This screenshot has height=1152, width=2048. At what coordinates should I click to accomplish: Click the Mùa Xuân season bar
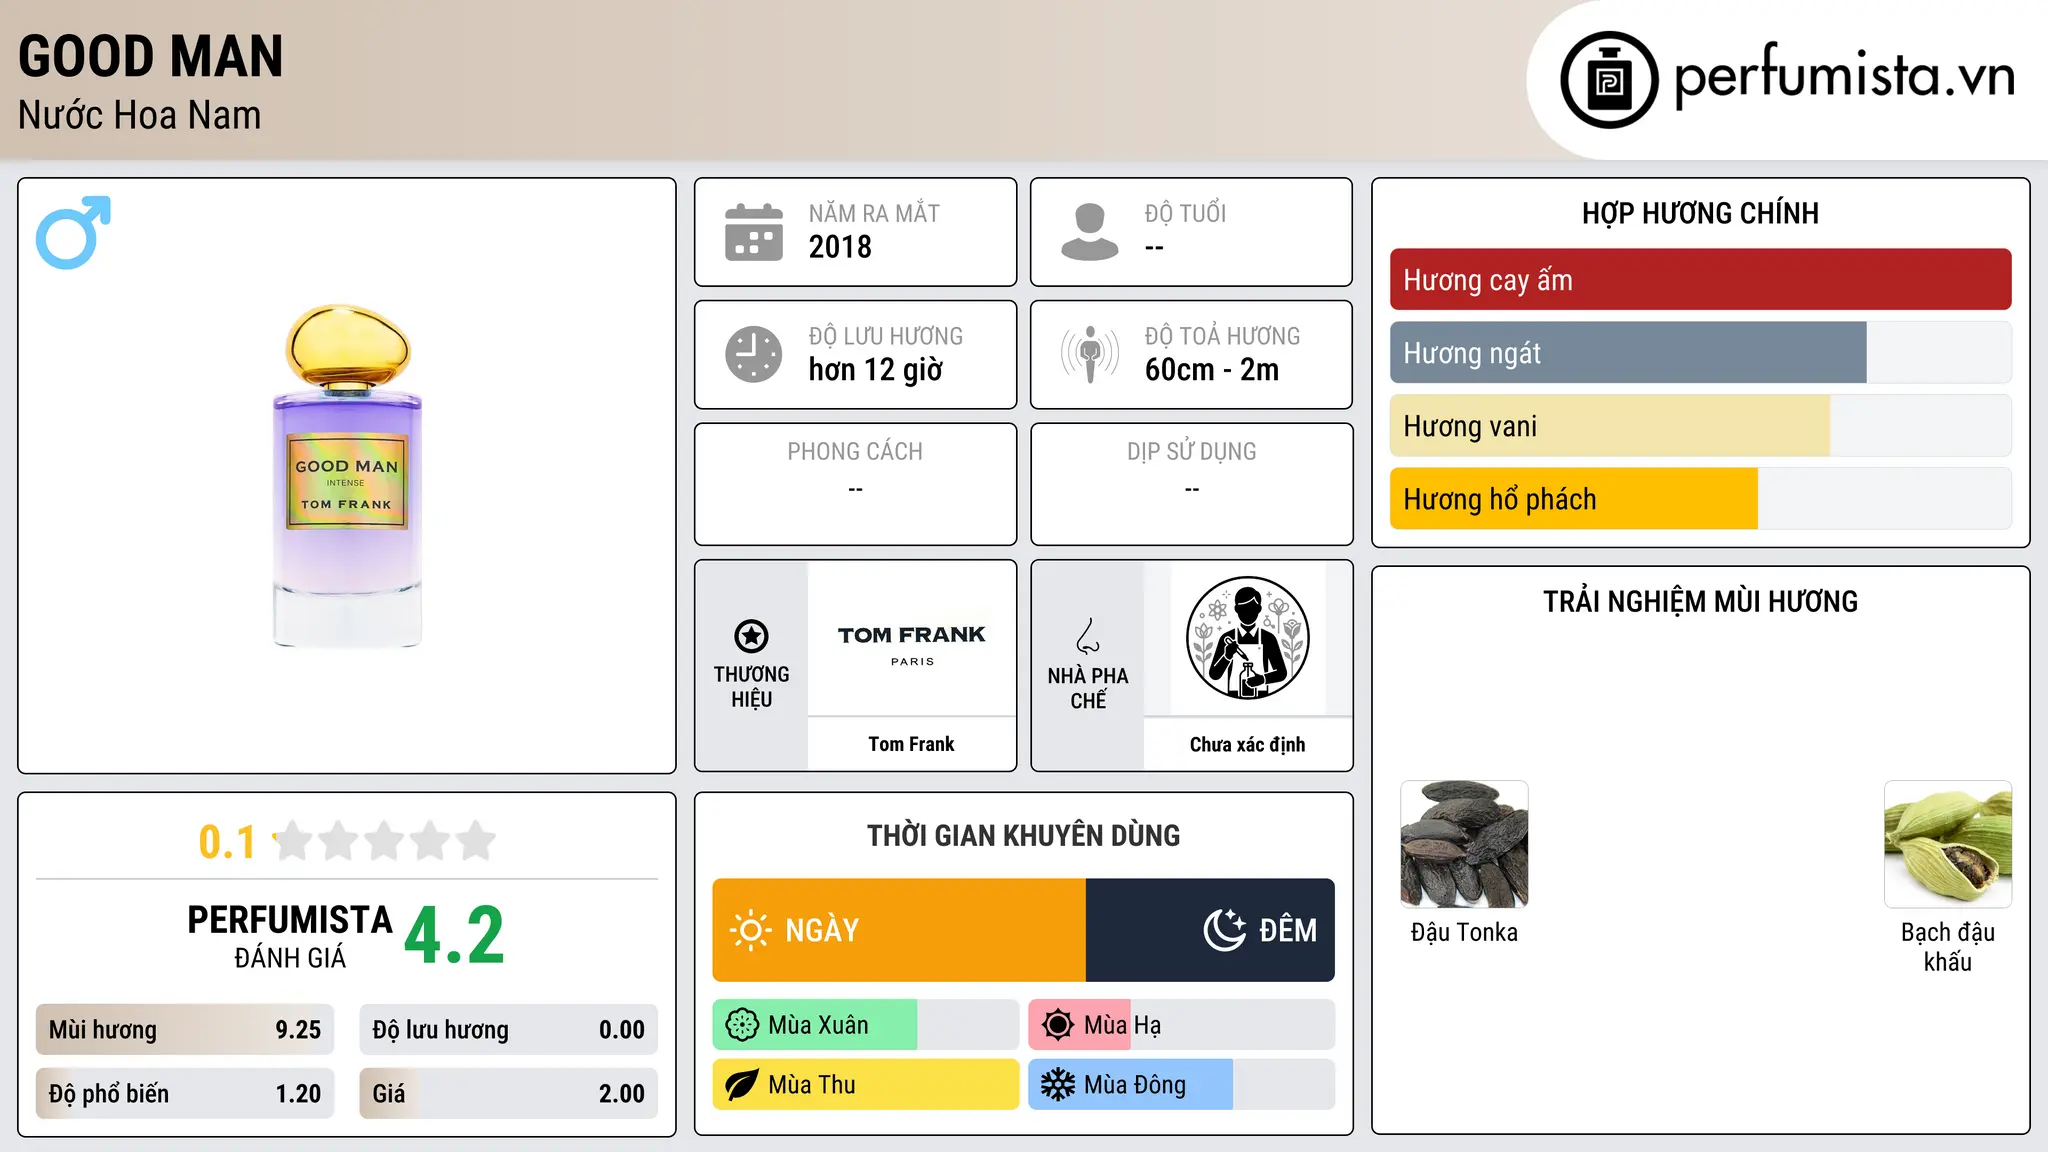866,1025
